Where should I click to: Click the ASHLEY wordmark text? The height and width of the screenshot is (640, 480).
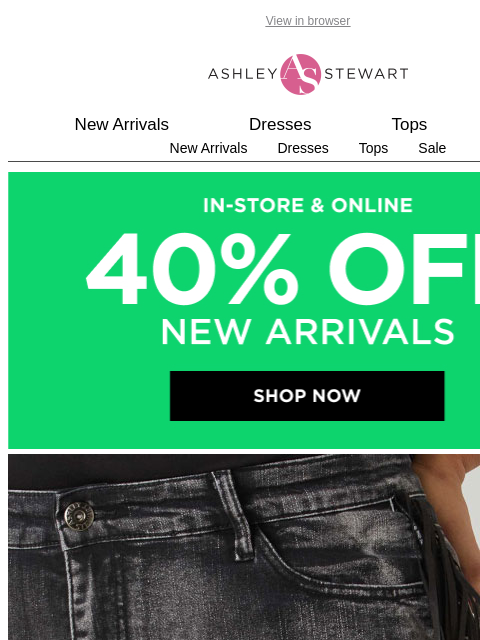point(243,74)
